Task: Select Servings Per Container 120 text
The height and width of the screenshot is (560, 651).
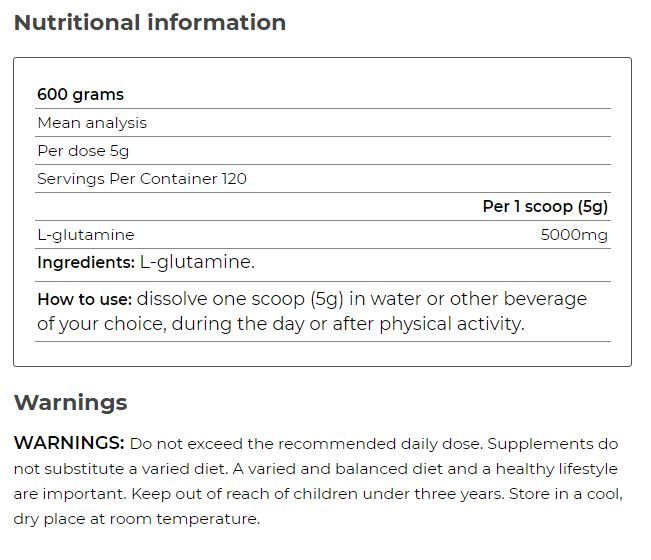Action: click(x=142, y=179)
